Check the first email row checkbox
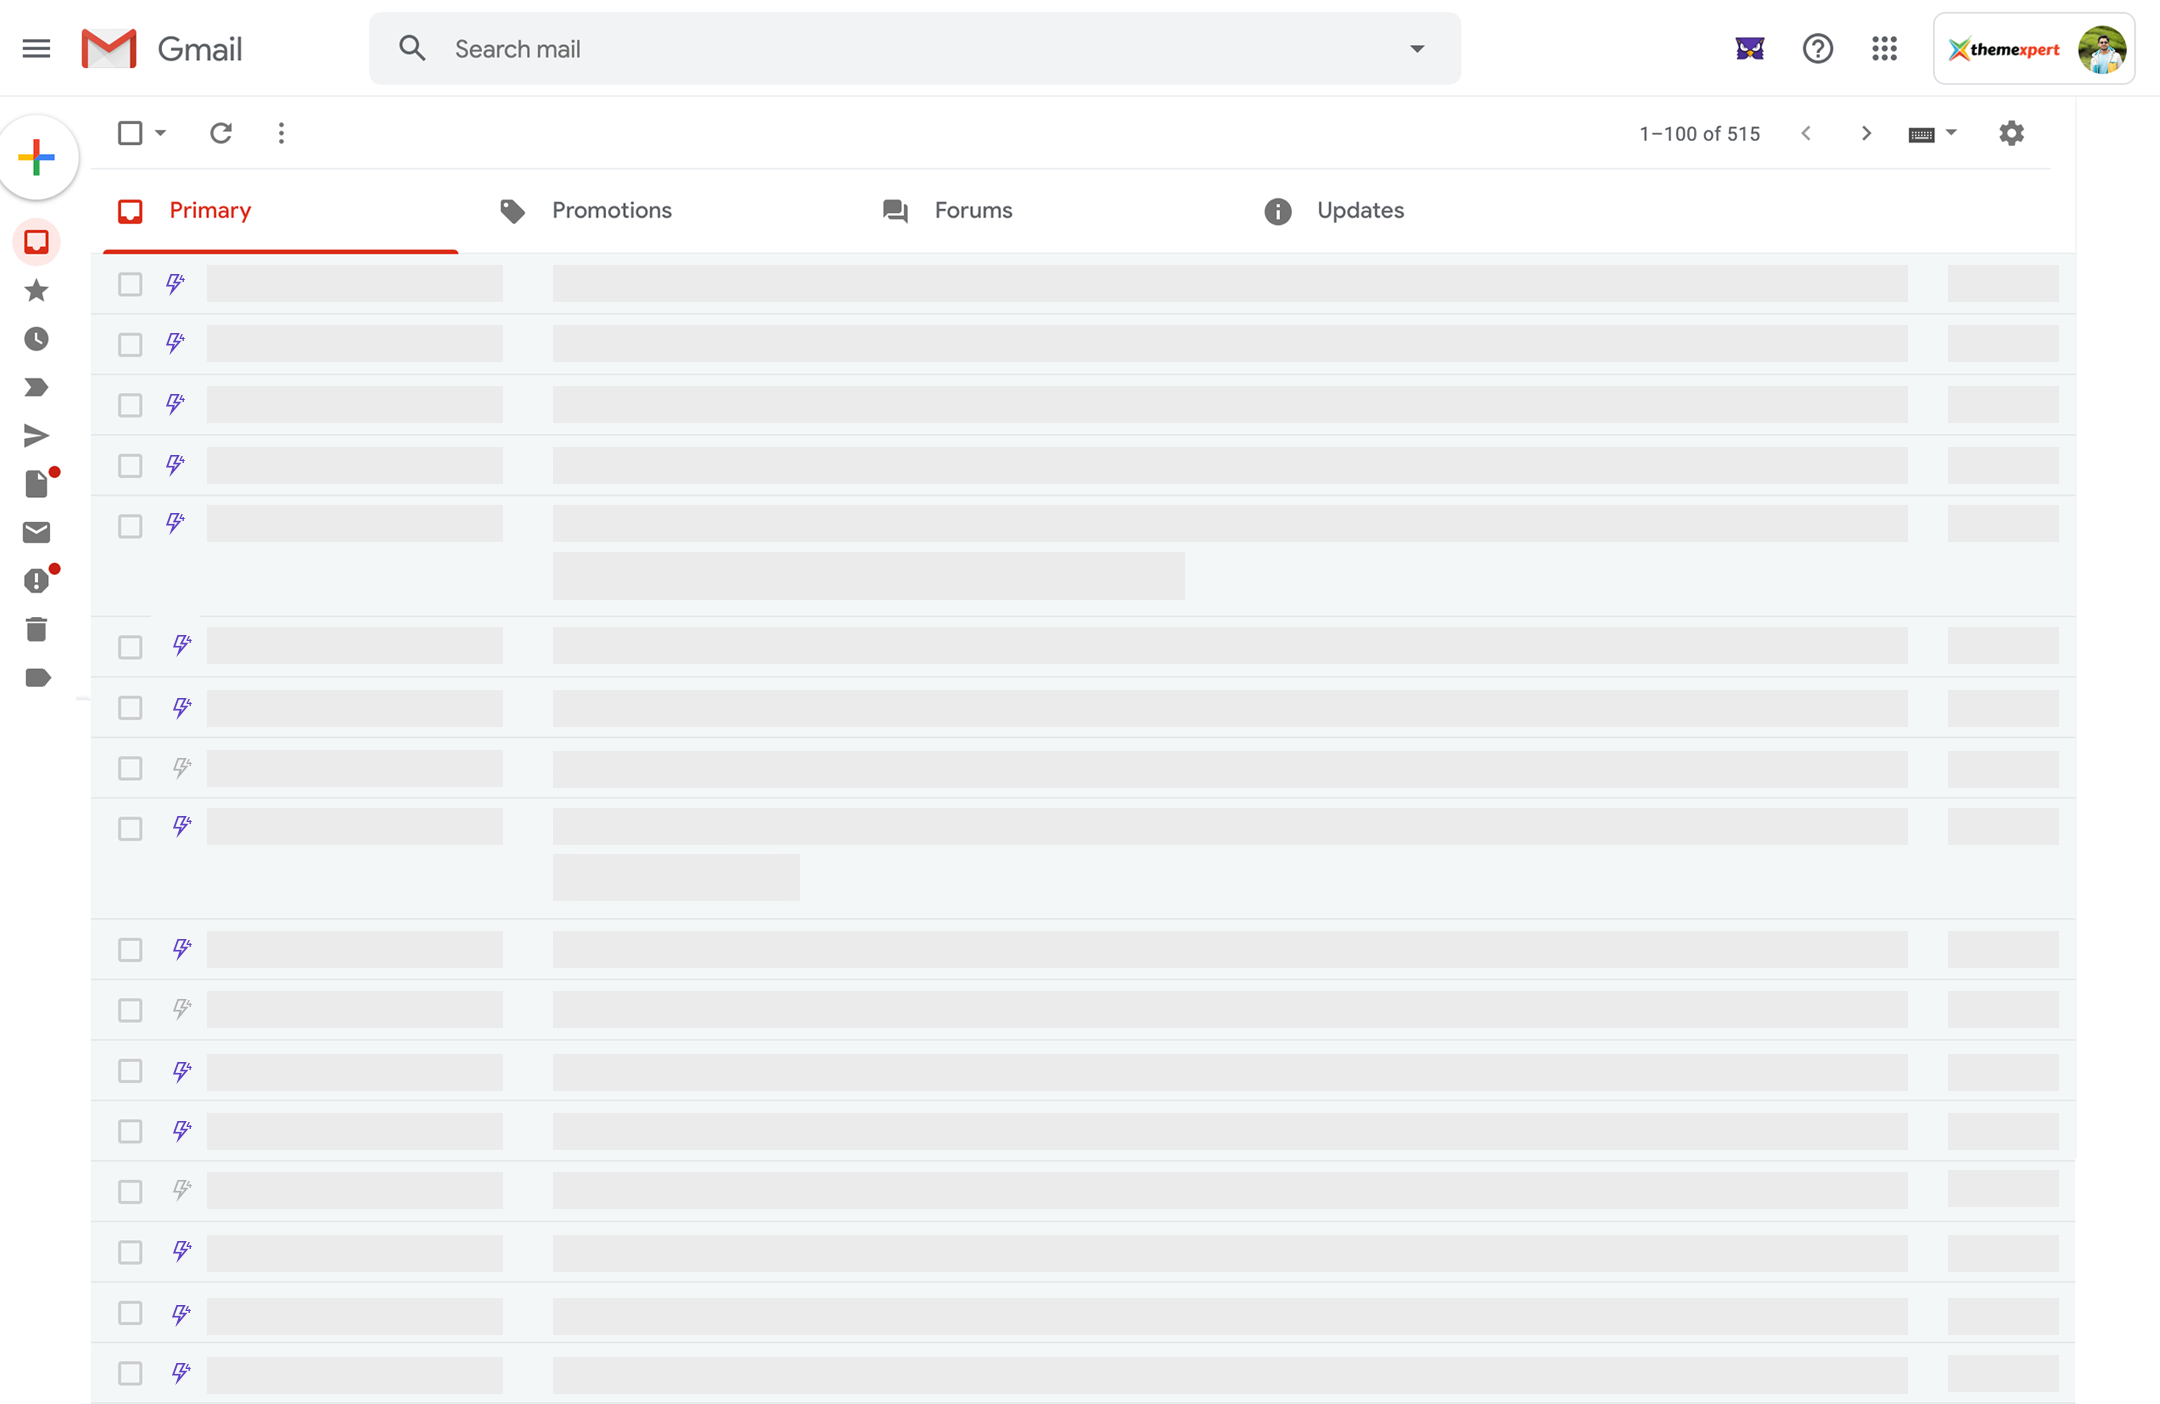 tap(130, 284)
